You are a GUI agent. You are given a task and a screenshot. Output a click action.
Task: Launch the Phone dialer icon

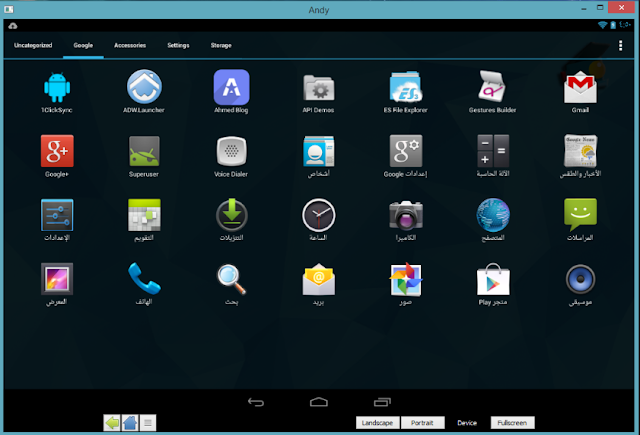144,279
